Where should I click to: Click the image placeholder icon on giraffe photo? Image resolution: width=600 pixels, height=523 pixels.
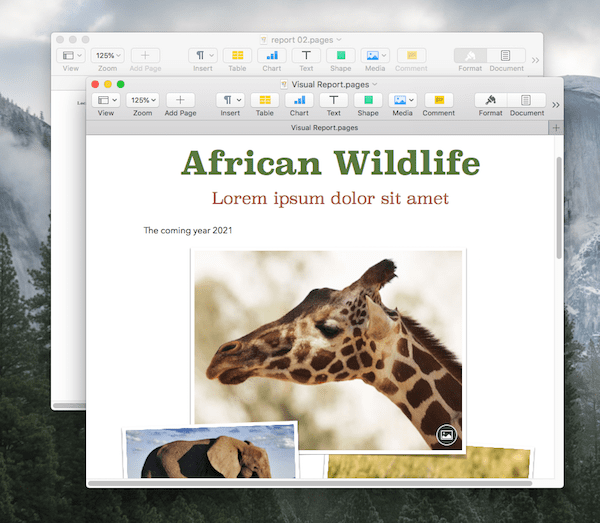(447, 435)
